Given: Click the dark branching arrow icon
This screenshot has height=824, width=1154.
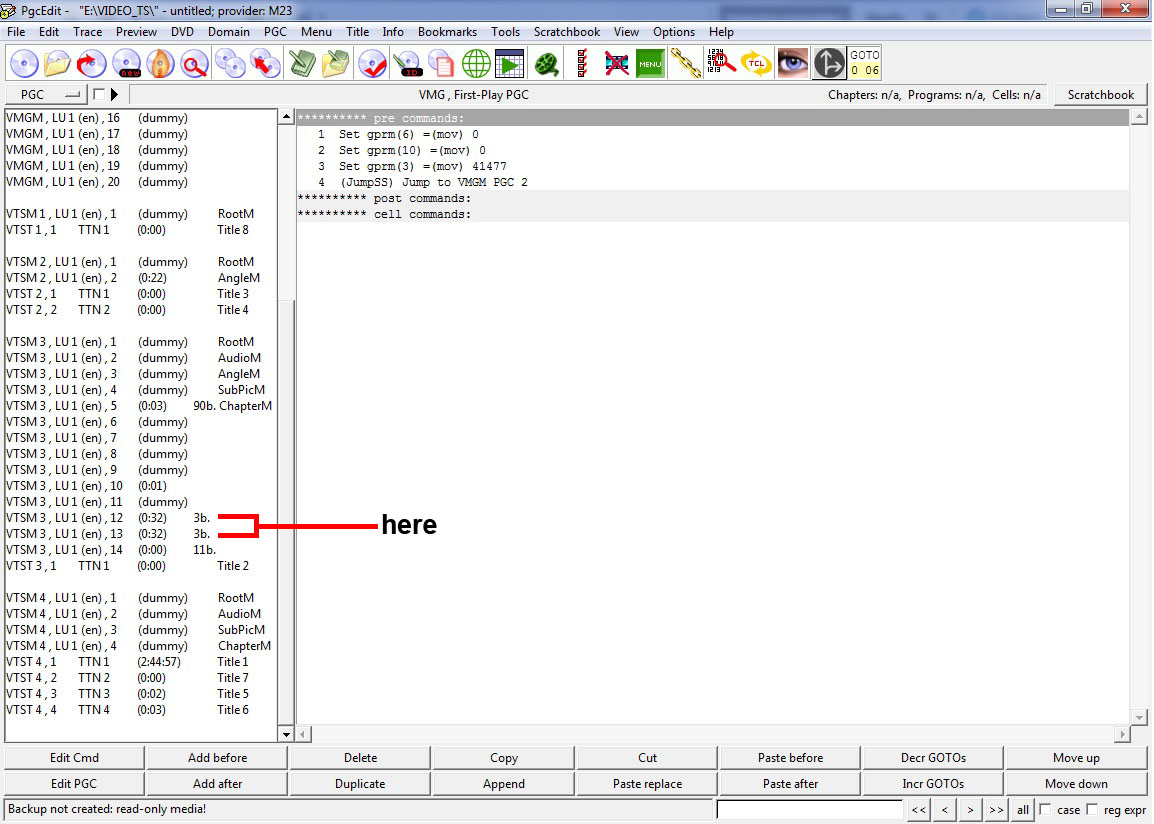Looking at the screenshot, I should click(x=829, y=64).
